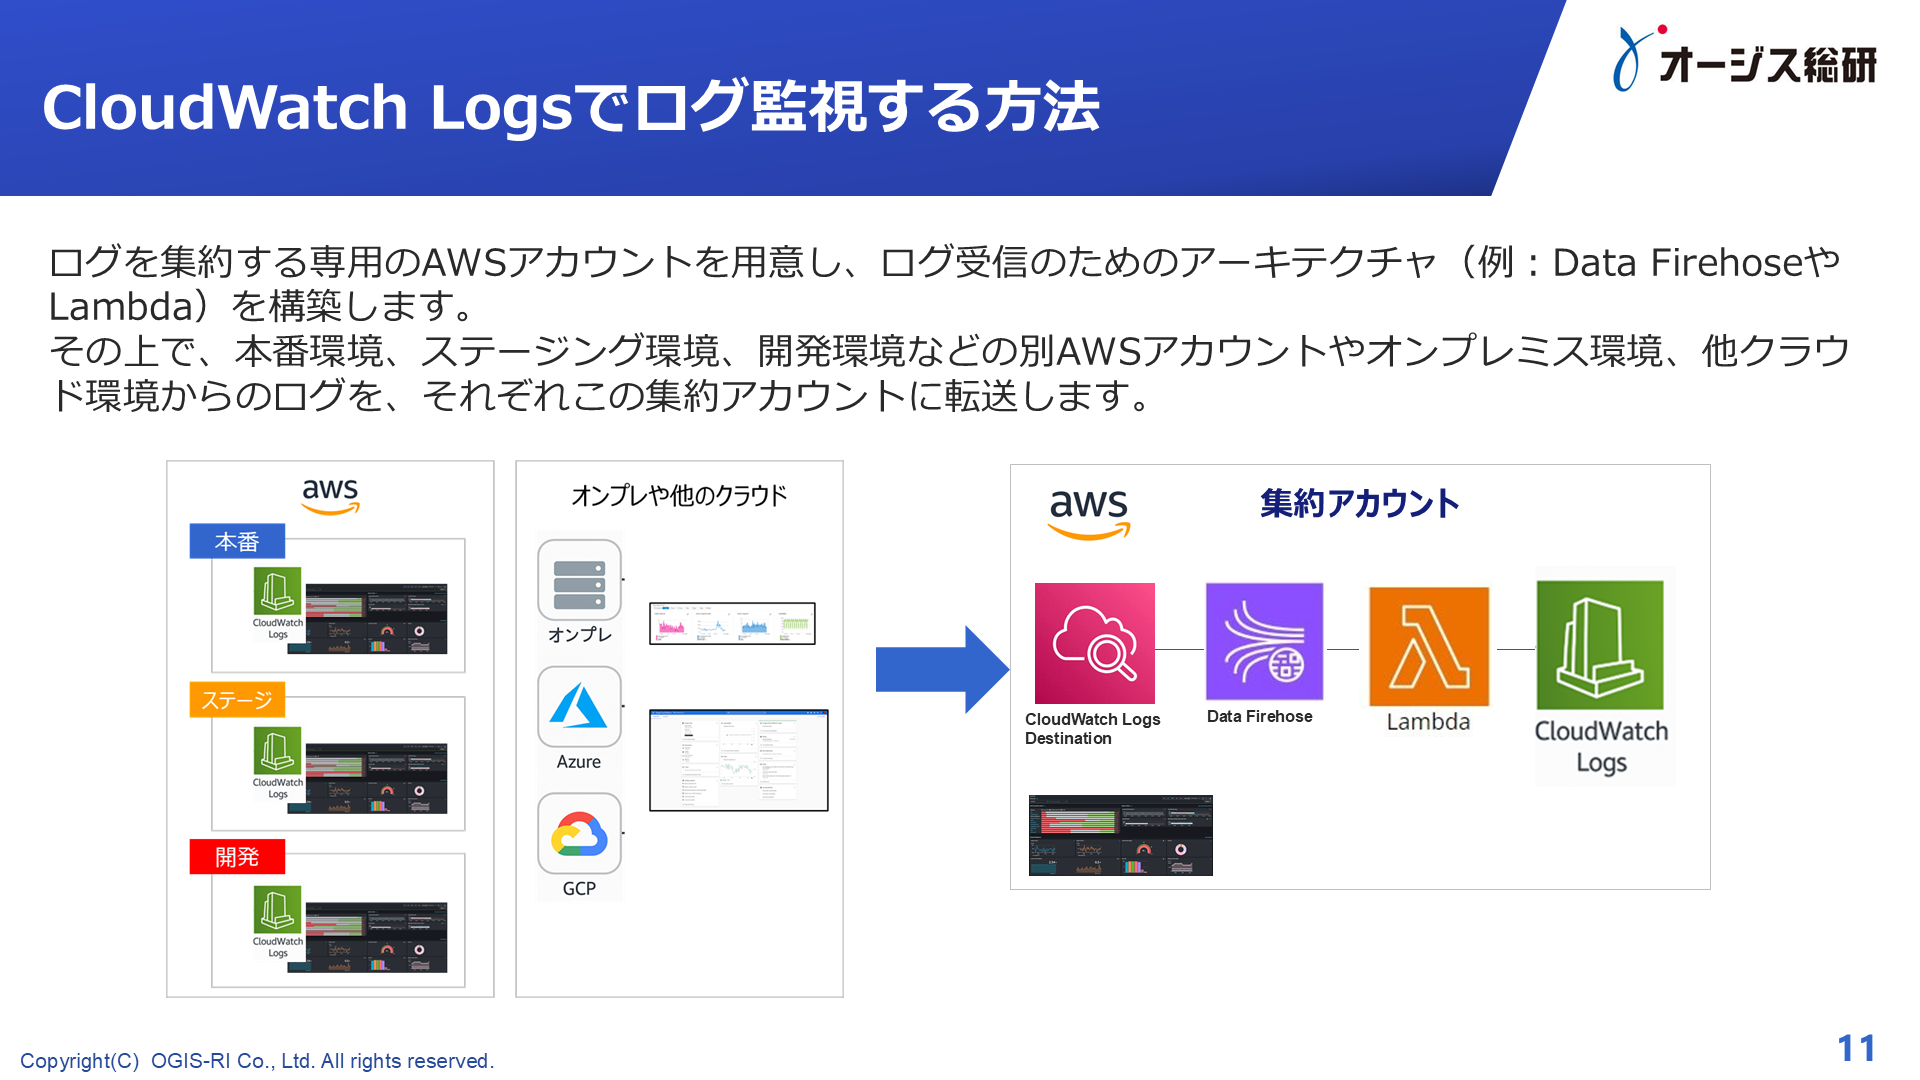Toggle the 本番 environment label
The height and width of the screenshot is (1080, 1920).
[x=237, y=541]
